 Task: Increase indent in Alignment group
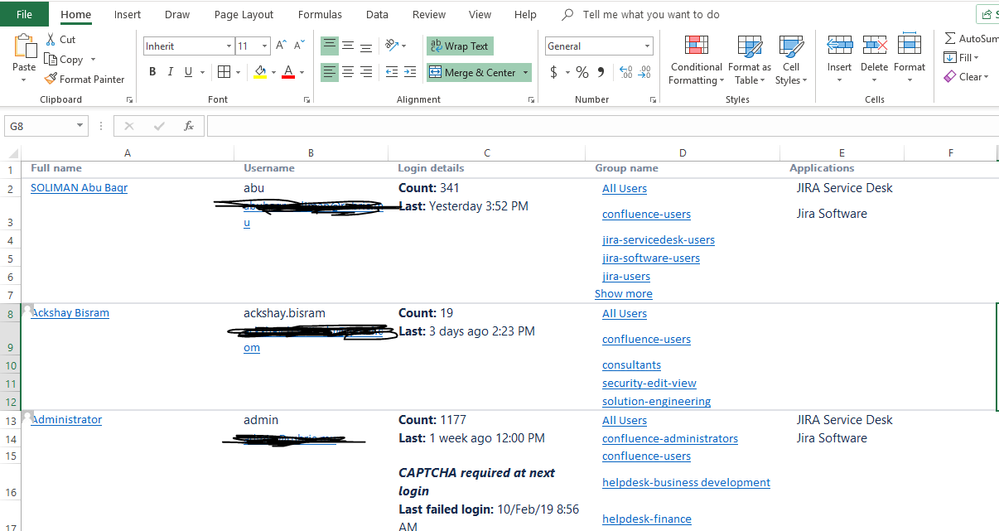[410, 72]
